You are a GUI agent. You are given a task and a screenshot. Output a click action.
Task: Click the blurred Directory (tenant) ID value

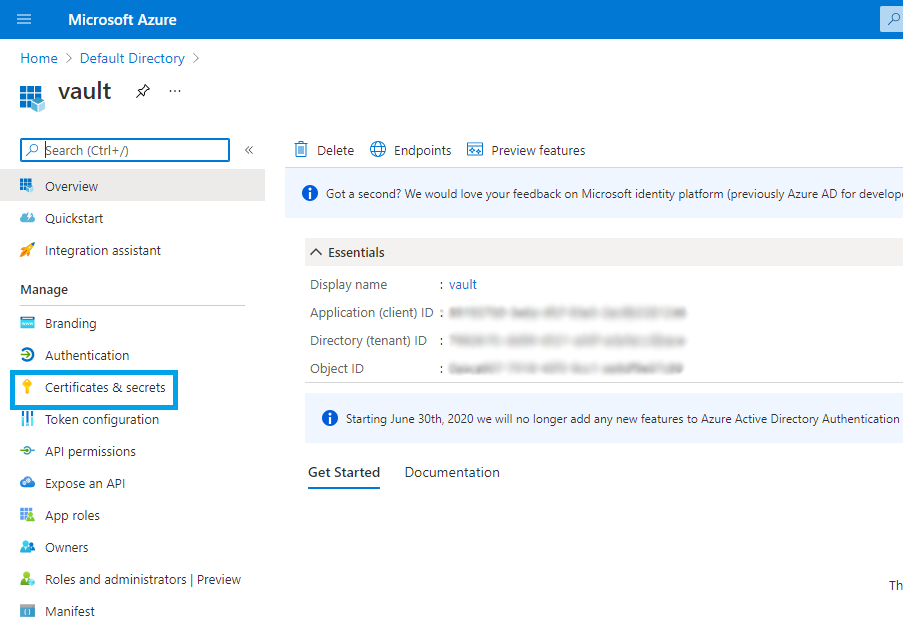coord(567,340)
